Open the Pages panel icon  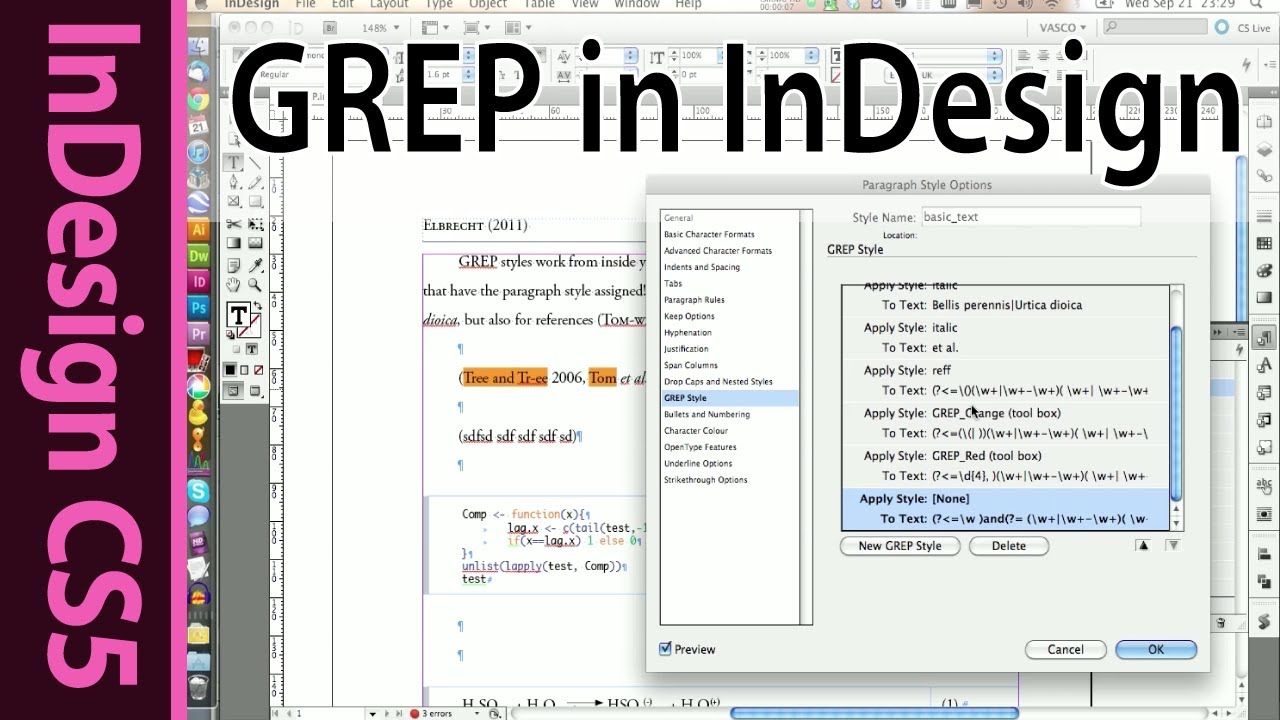coord(1263,121)
